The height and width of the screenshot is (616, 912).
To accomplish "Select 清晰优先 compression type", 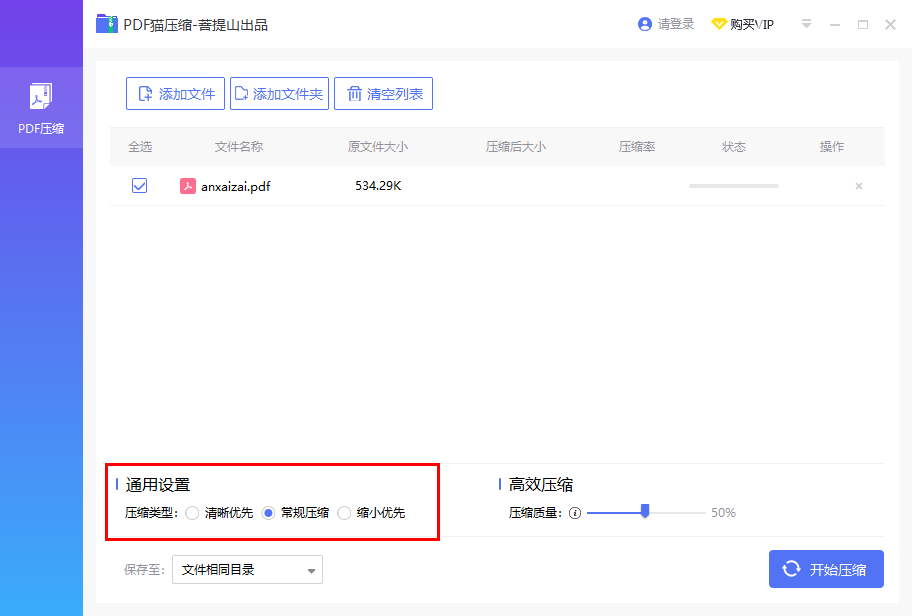I will click(x=192, y=513).
